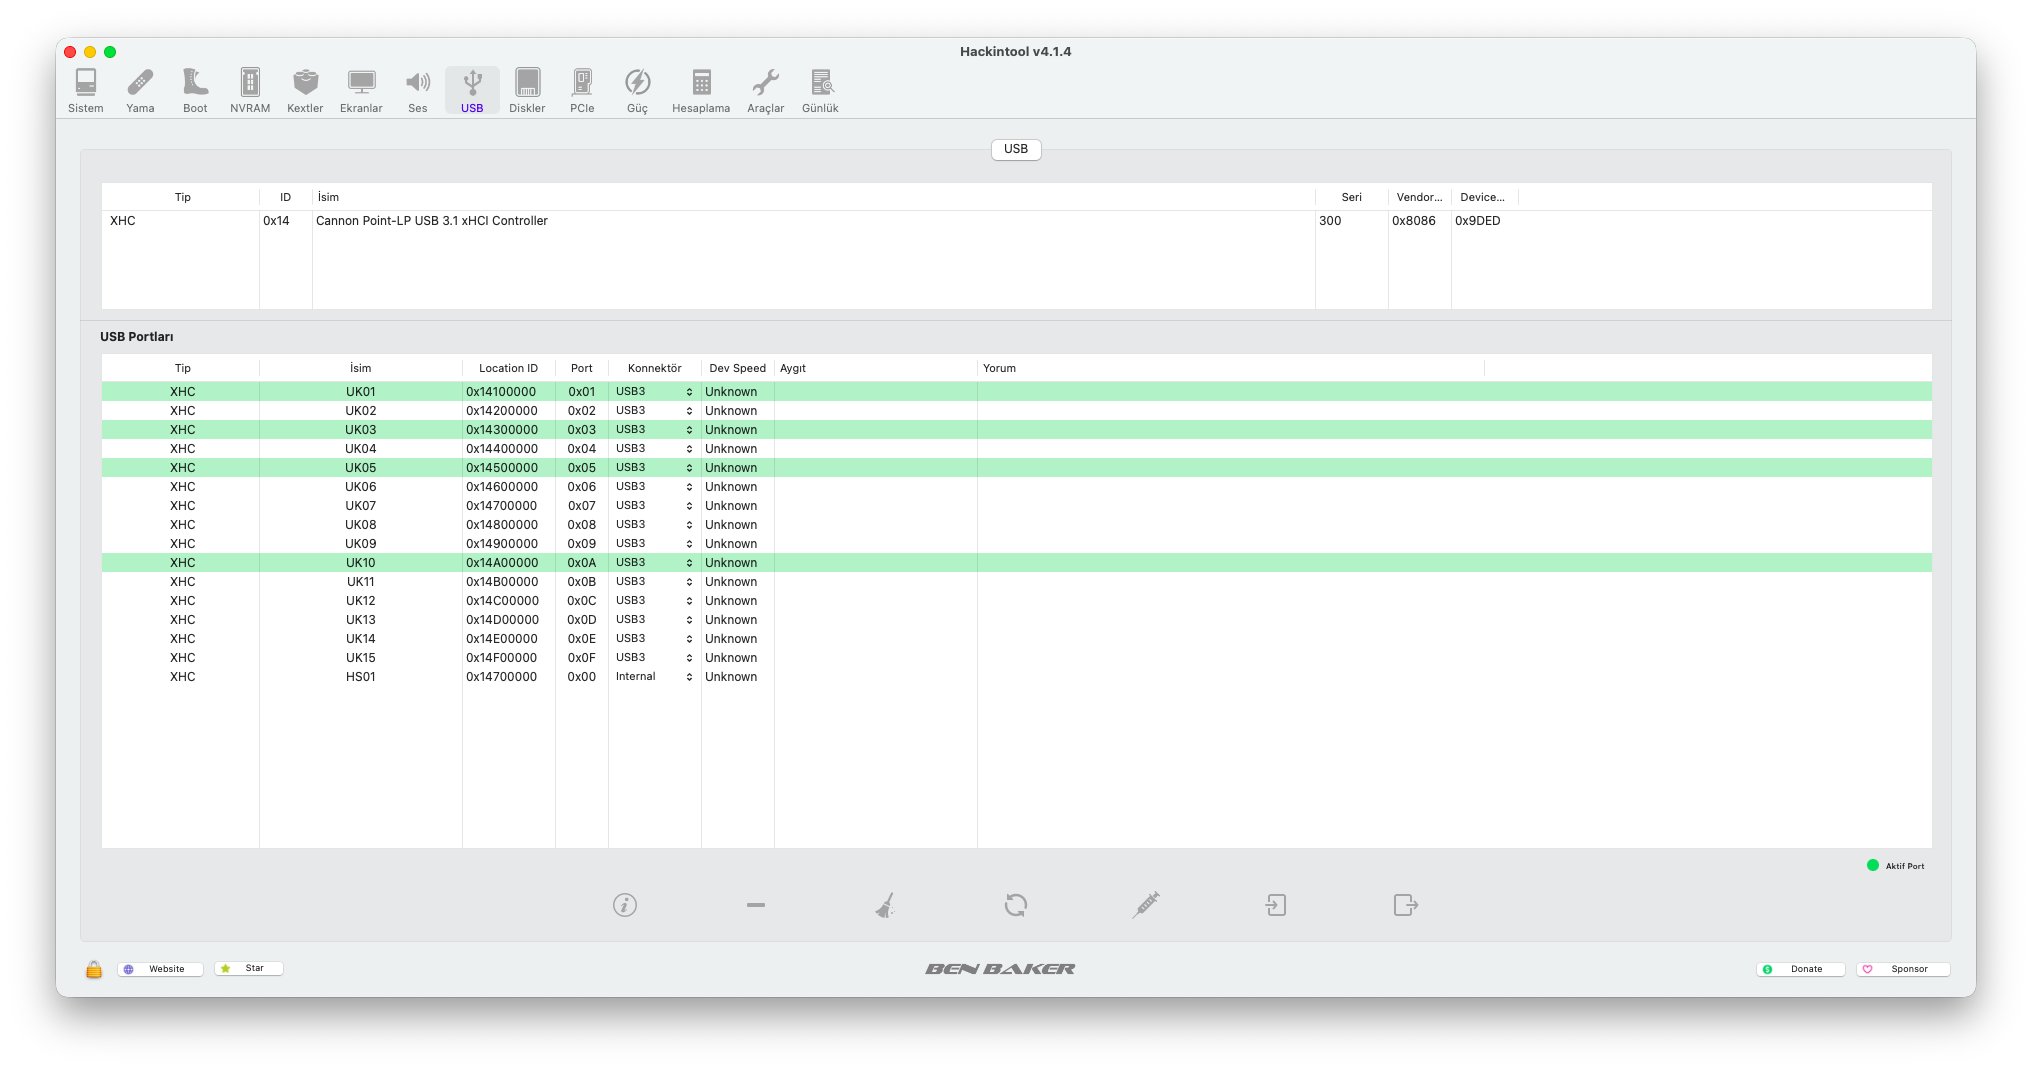The width and height of the screenshot is (2032, 1071).
Task: Select the USB tab above the controller table
Action: (1016, 149)
